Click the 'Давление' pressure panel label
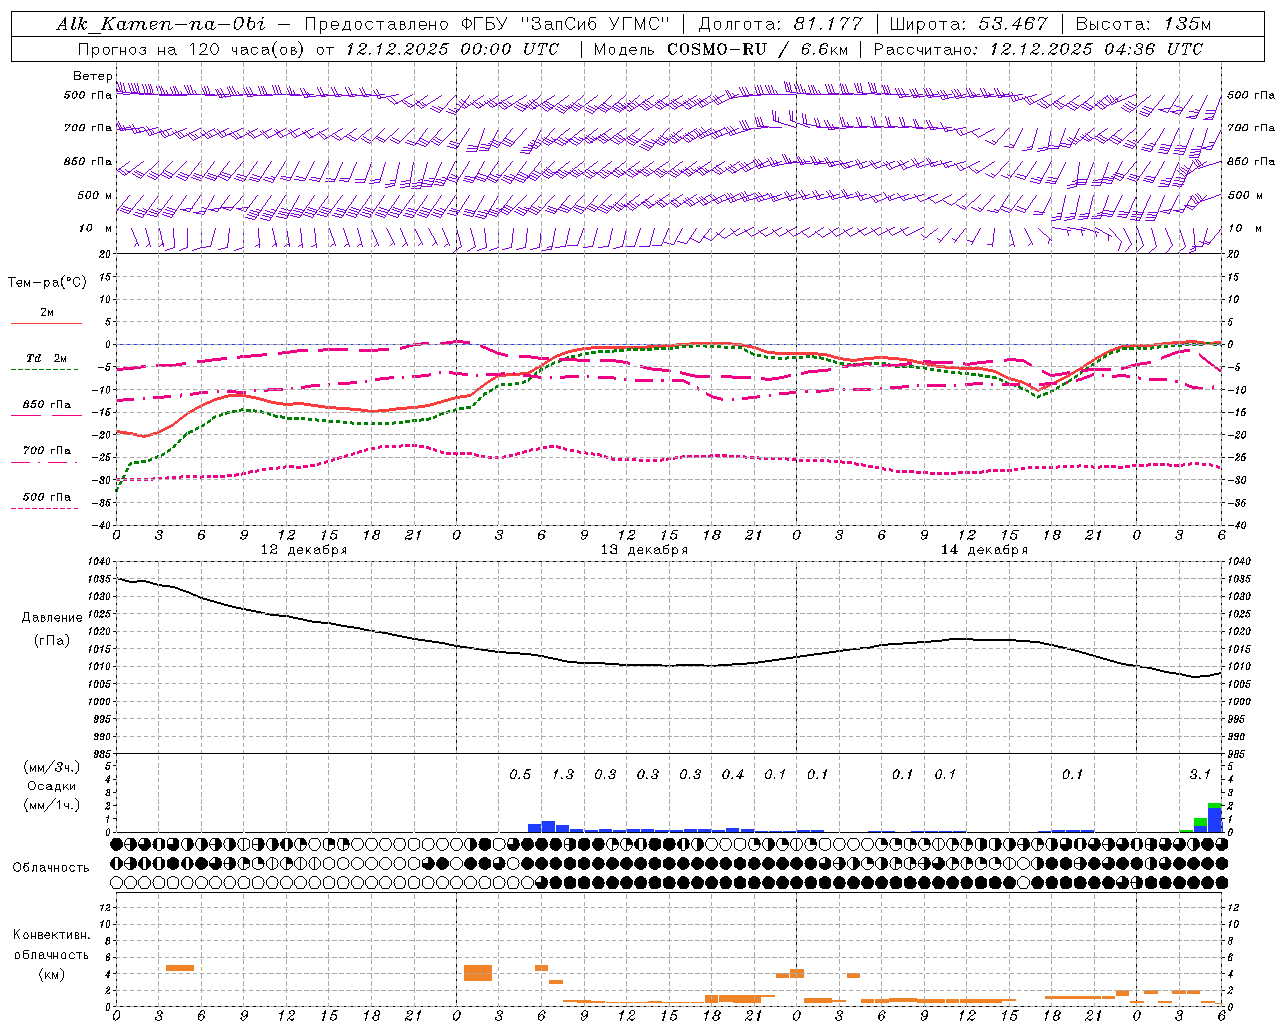Viewport: 1280px width, 1024px height. pyautogui.click(x=52, y=618)
